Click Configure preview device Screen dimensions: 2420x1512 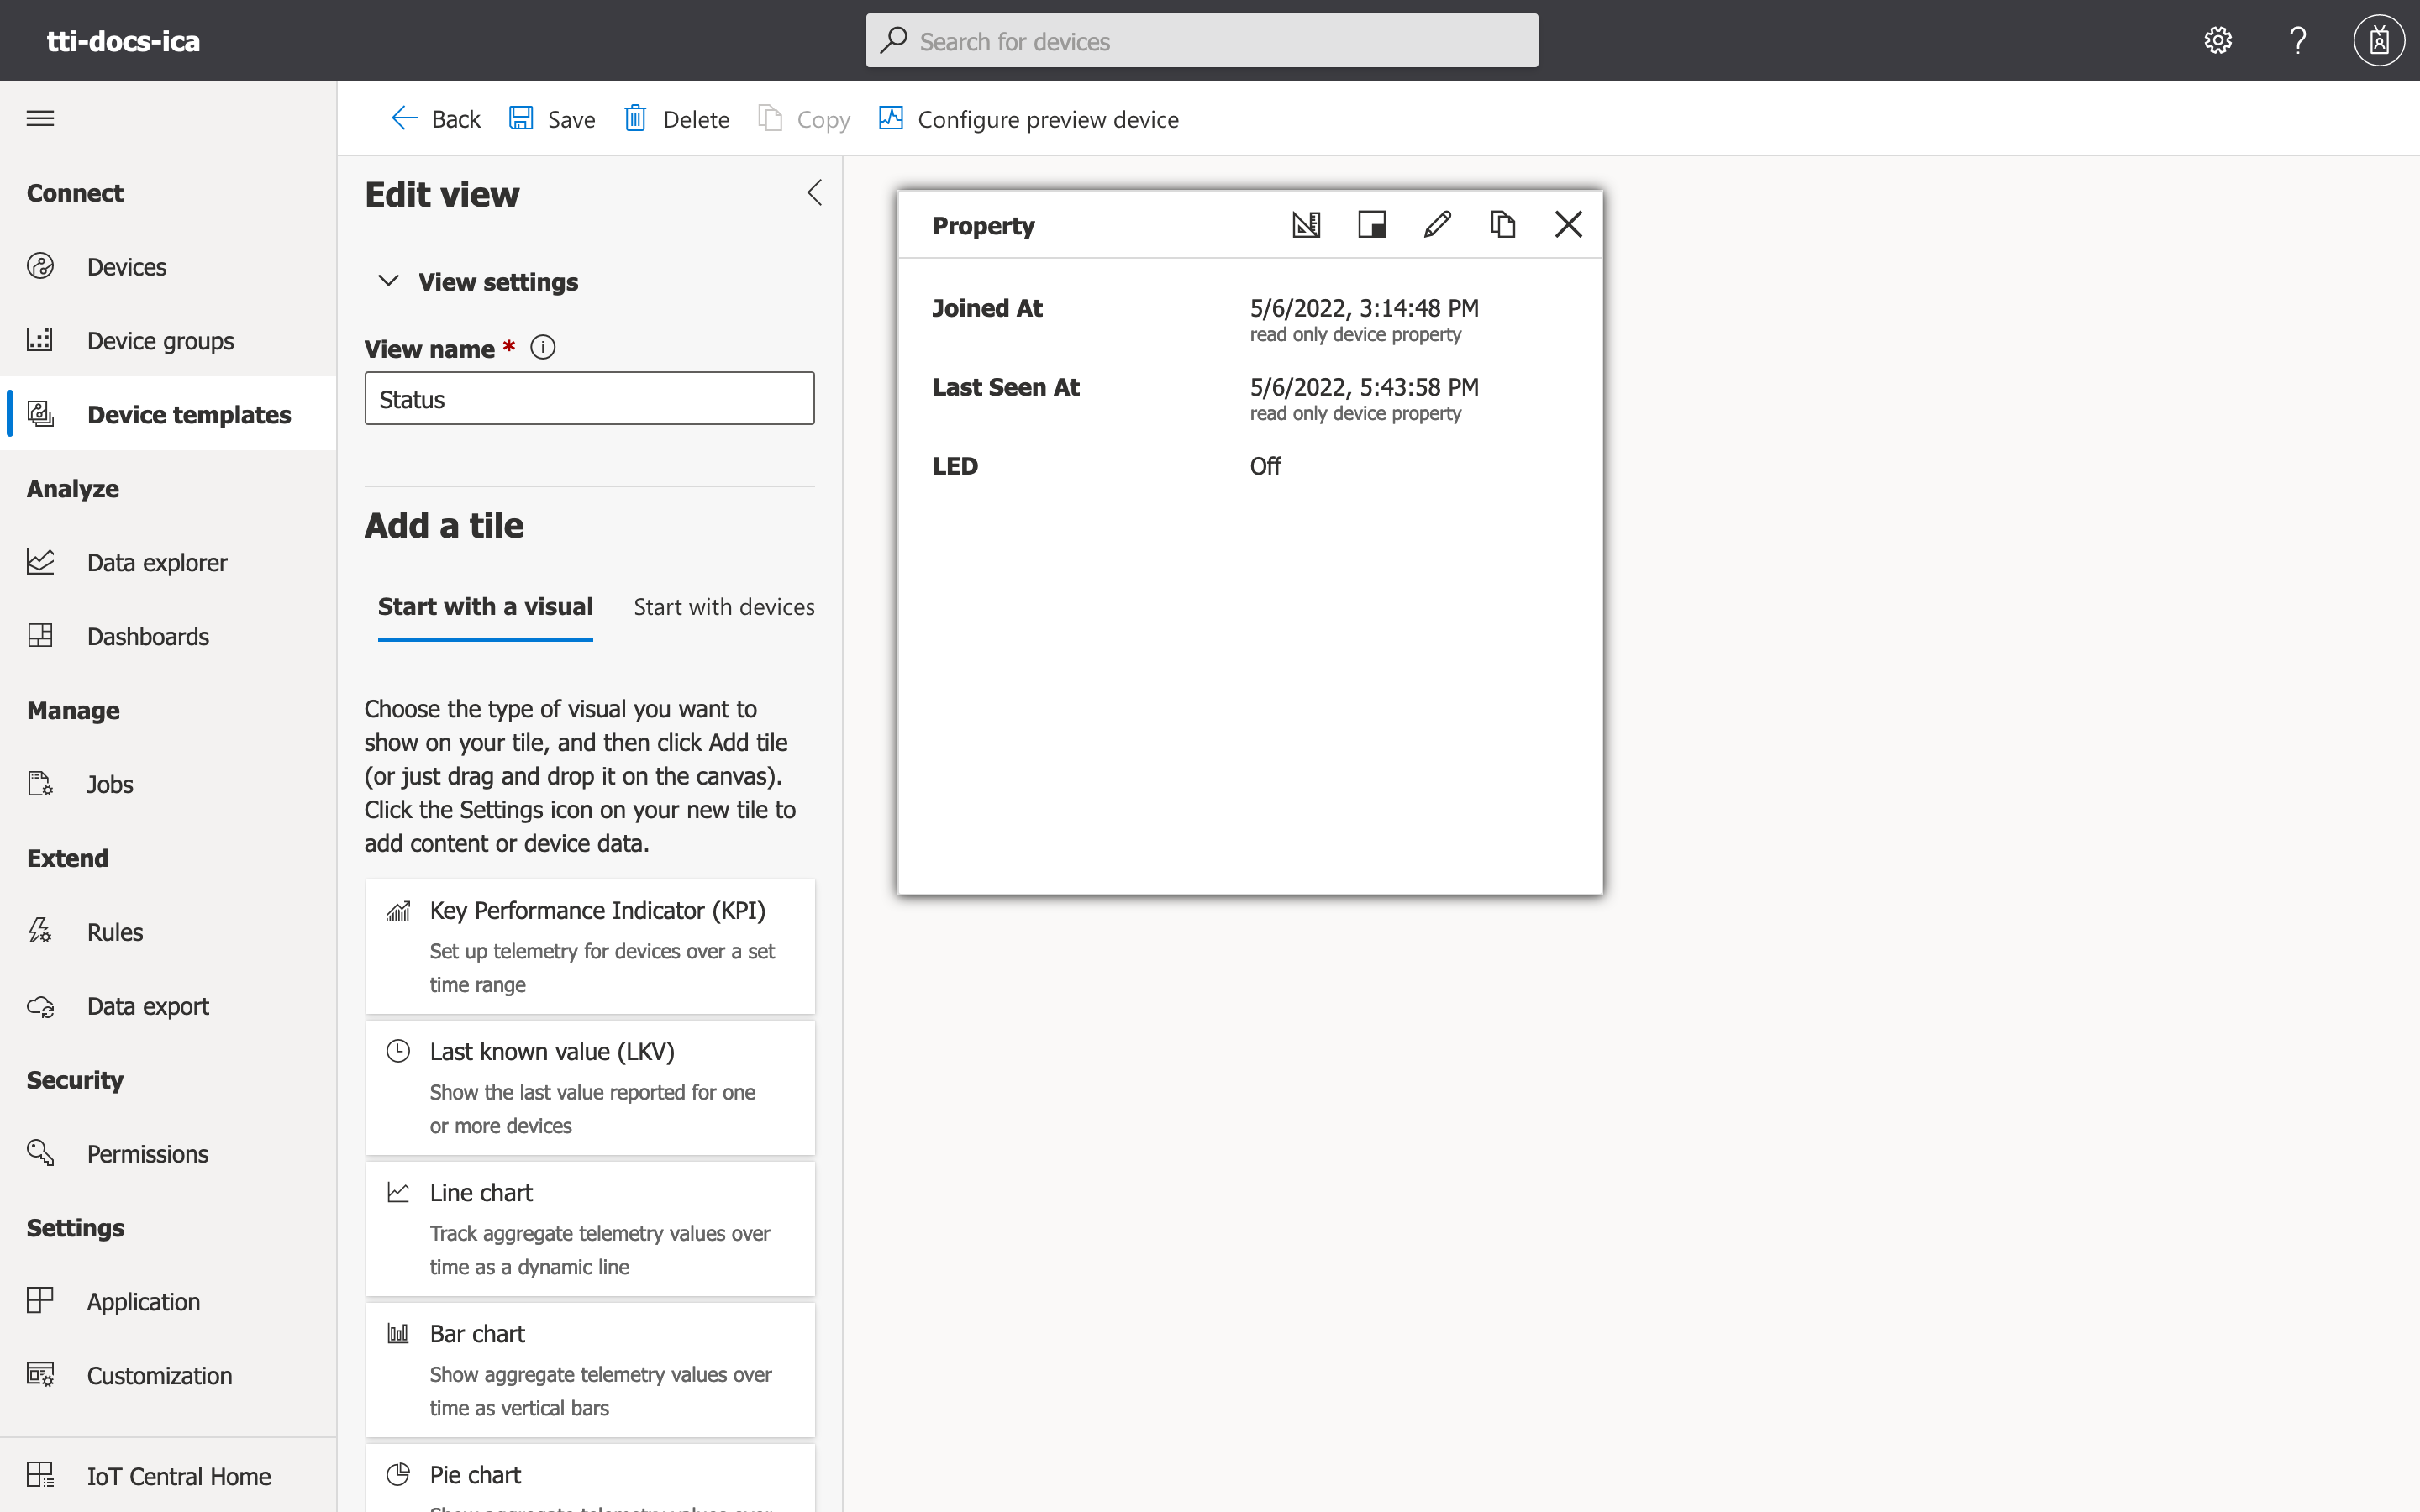click(1029, 119)
